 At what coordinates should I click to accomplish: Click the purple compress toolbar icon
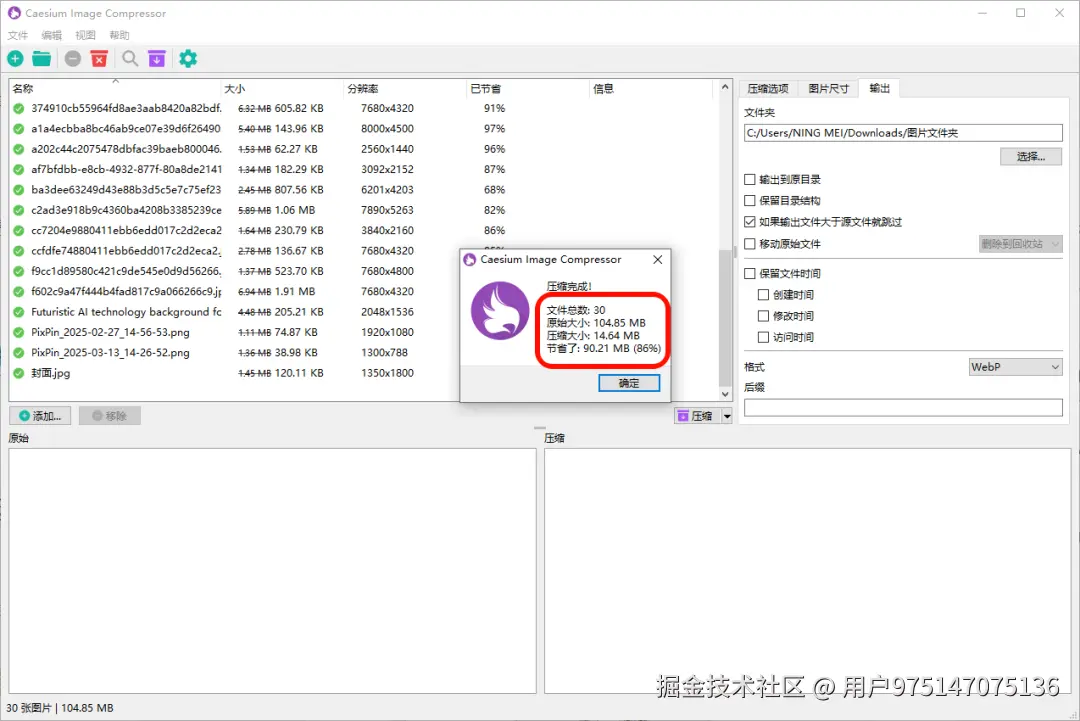pyautogui.click(x=157, y=59)
